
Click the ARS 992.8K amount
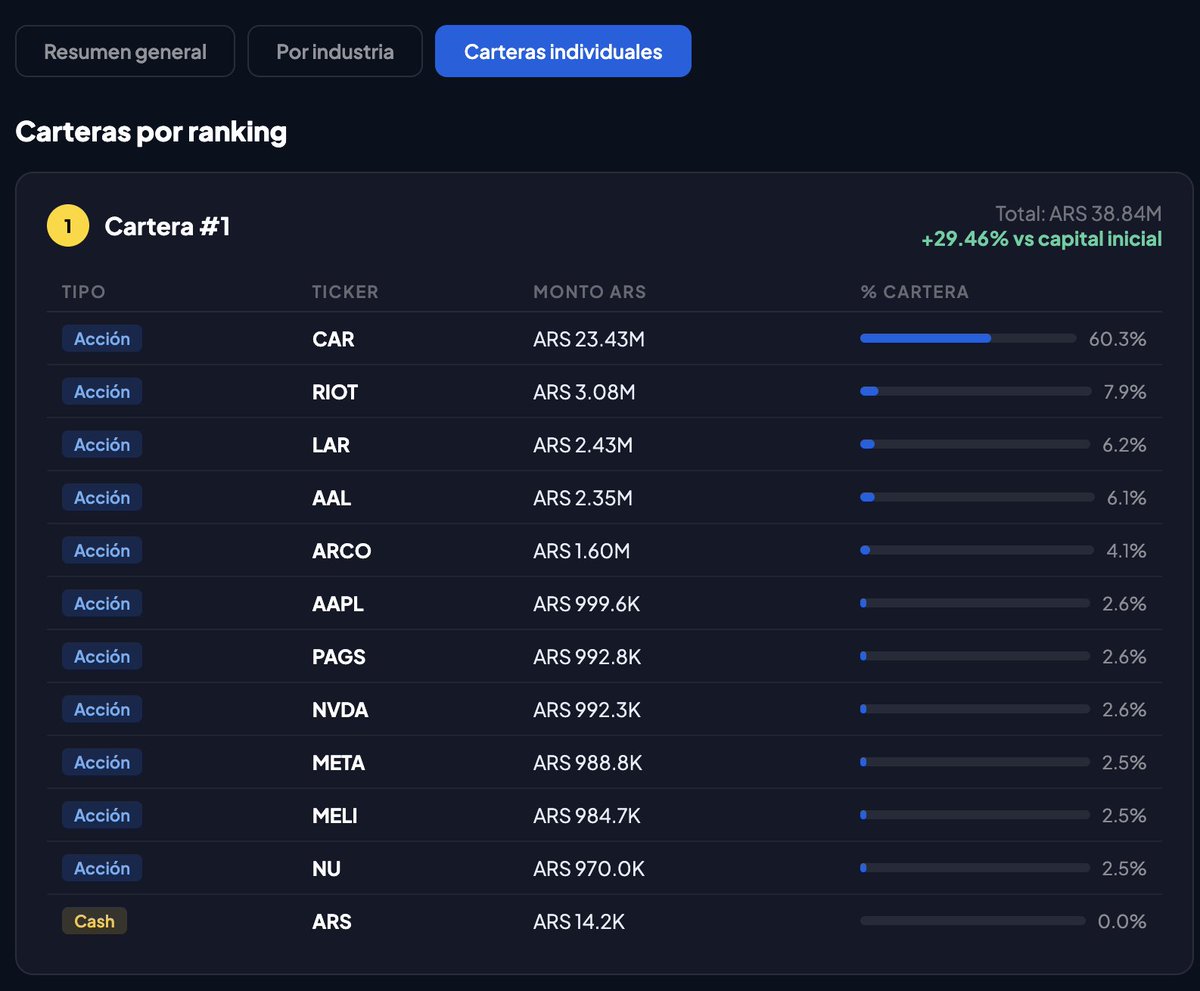587,657
